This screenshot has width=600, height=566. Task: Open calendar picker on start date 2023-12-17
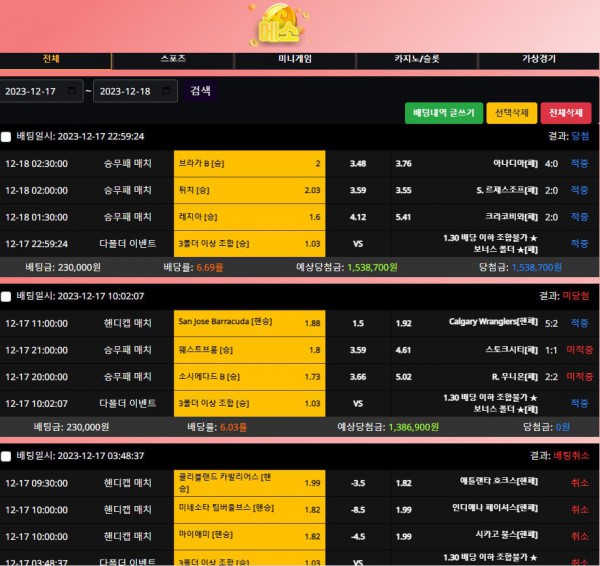[71, 91]
